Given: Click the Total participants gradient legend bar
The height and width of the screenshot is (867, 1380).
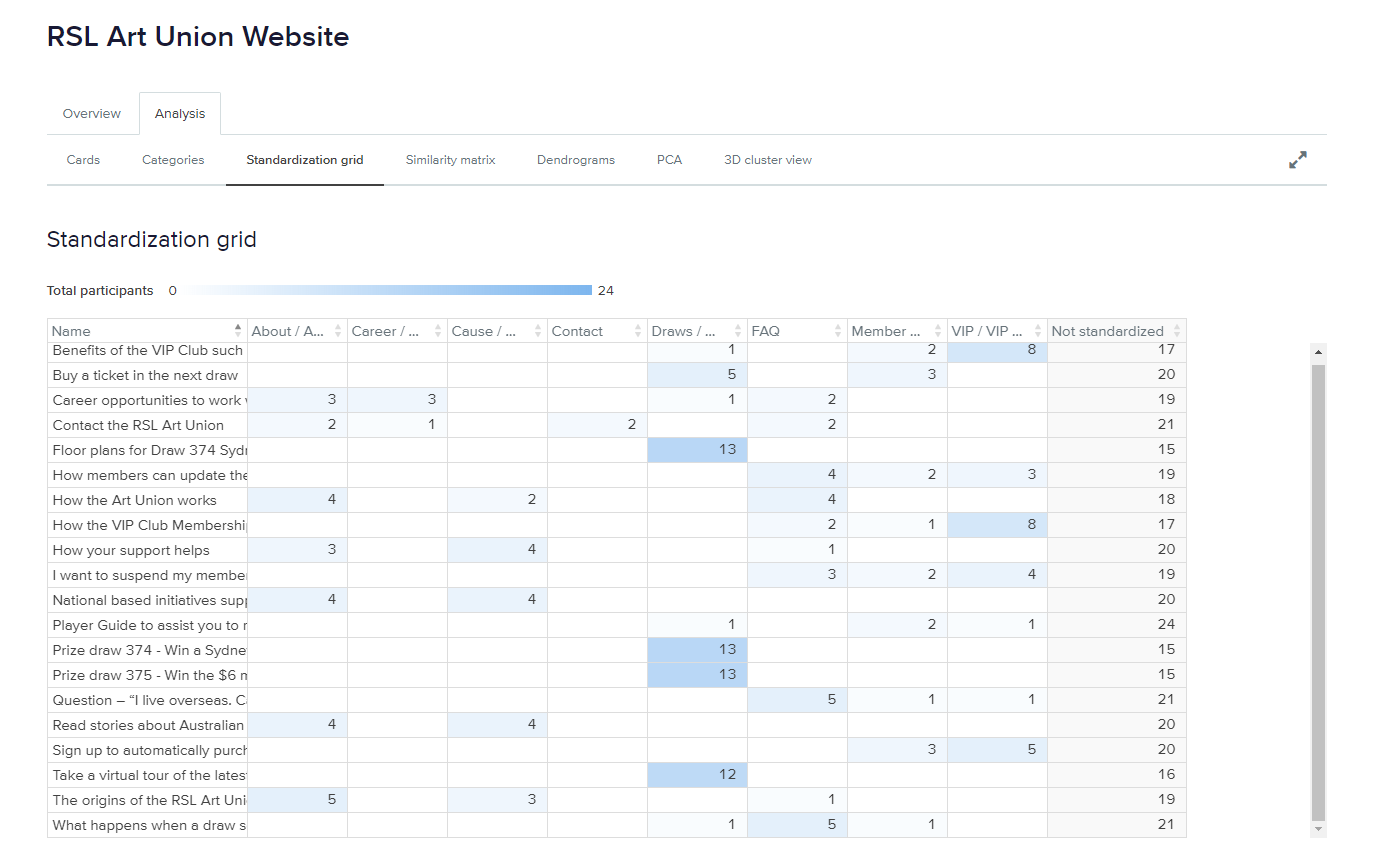Looking at the screenshot, I should (x=390, y=290).
